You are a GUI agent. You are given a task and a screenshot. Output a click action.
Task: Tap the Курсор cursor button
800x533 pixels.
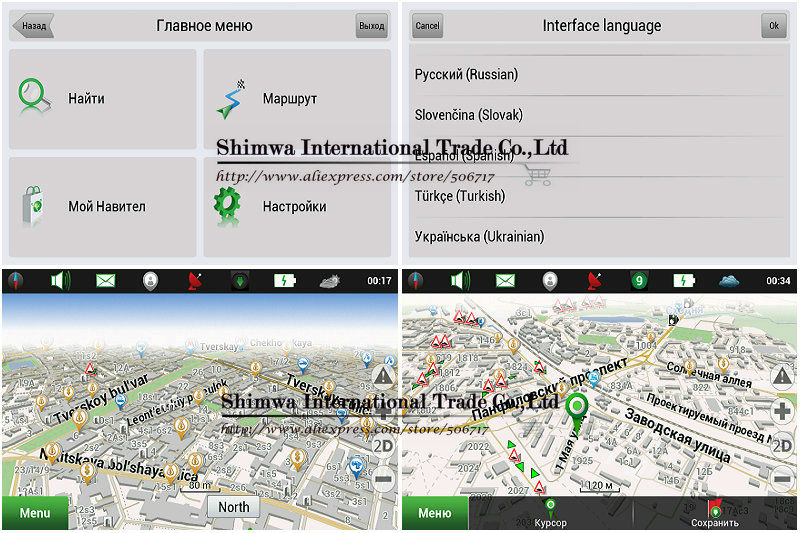tap(550, 514)
